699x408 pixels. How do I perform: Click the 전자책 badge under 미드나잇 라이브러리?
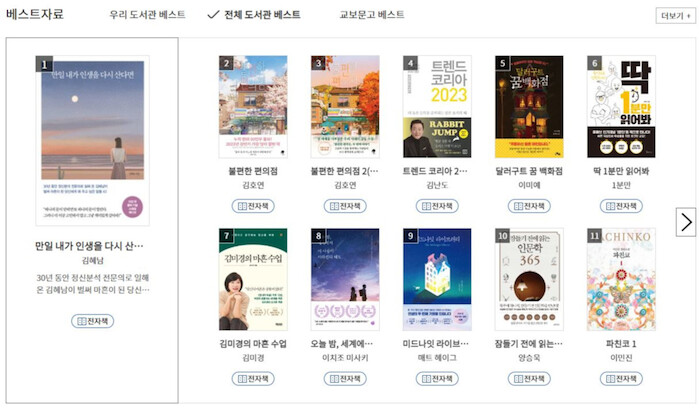(436, 378)
